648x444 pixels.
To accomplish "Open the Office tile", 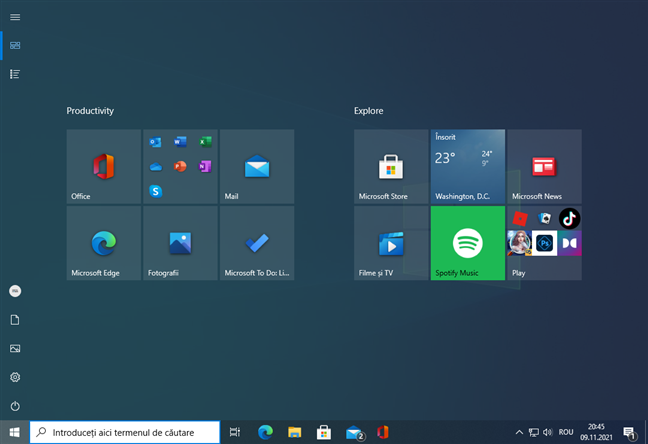I will click(104, 166).
